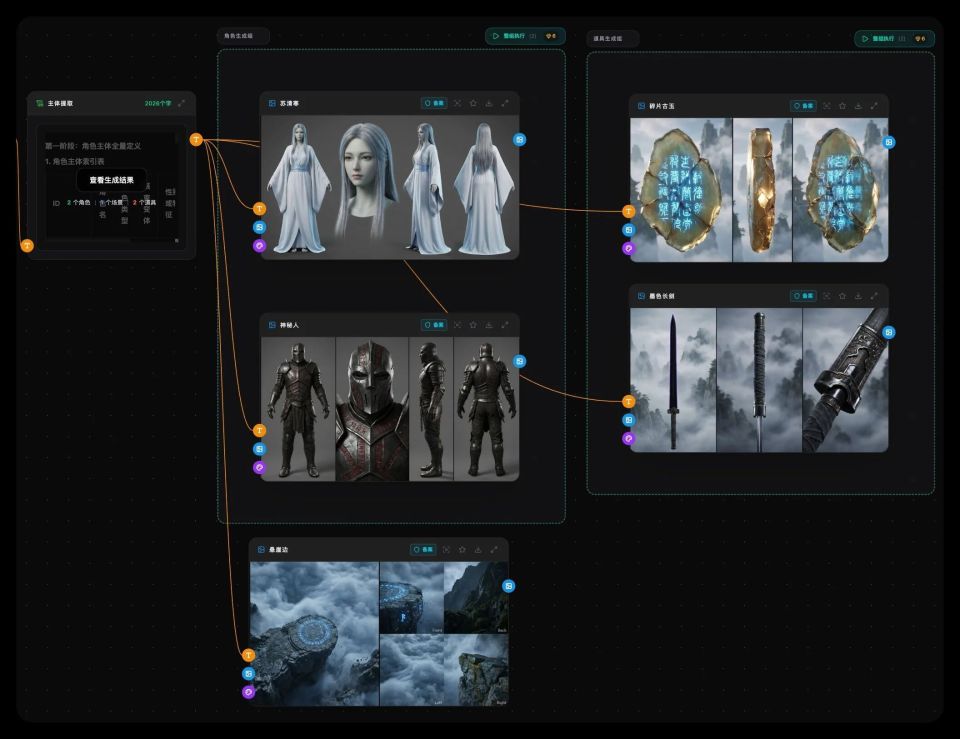Click the orange text input port of 神秘人

260,430
